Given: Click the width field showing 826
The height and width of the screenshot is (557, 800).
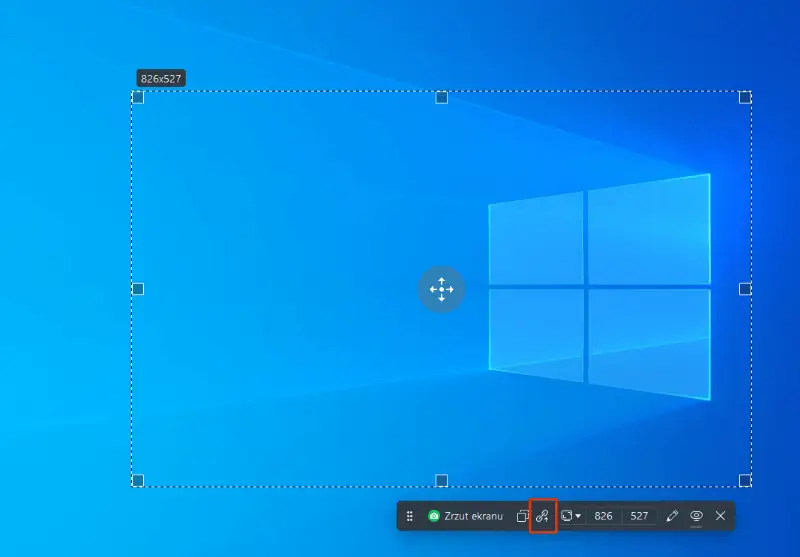Looking at the screenshot, I should pyautogui.click(x=603, y=516).
